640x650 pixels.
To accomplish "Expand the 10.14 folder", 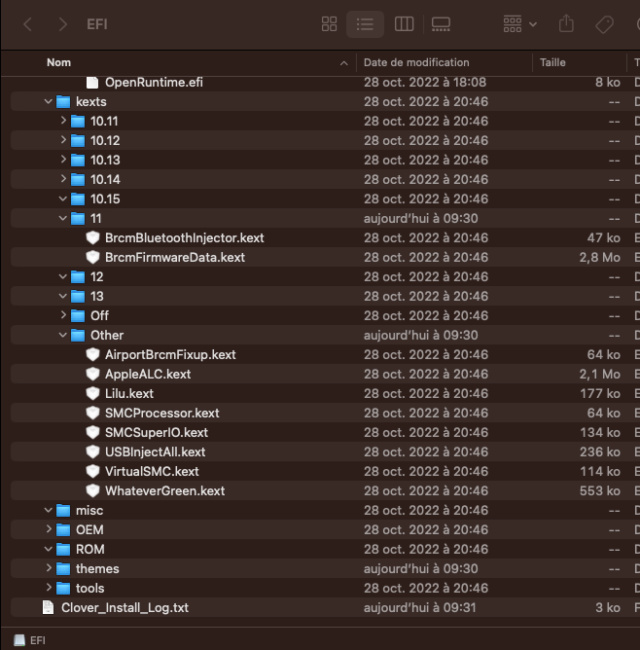I will click(x=63, y=179).
